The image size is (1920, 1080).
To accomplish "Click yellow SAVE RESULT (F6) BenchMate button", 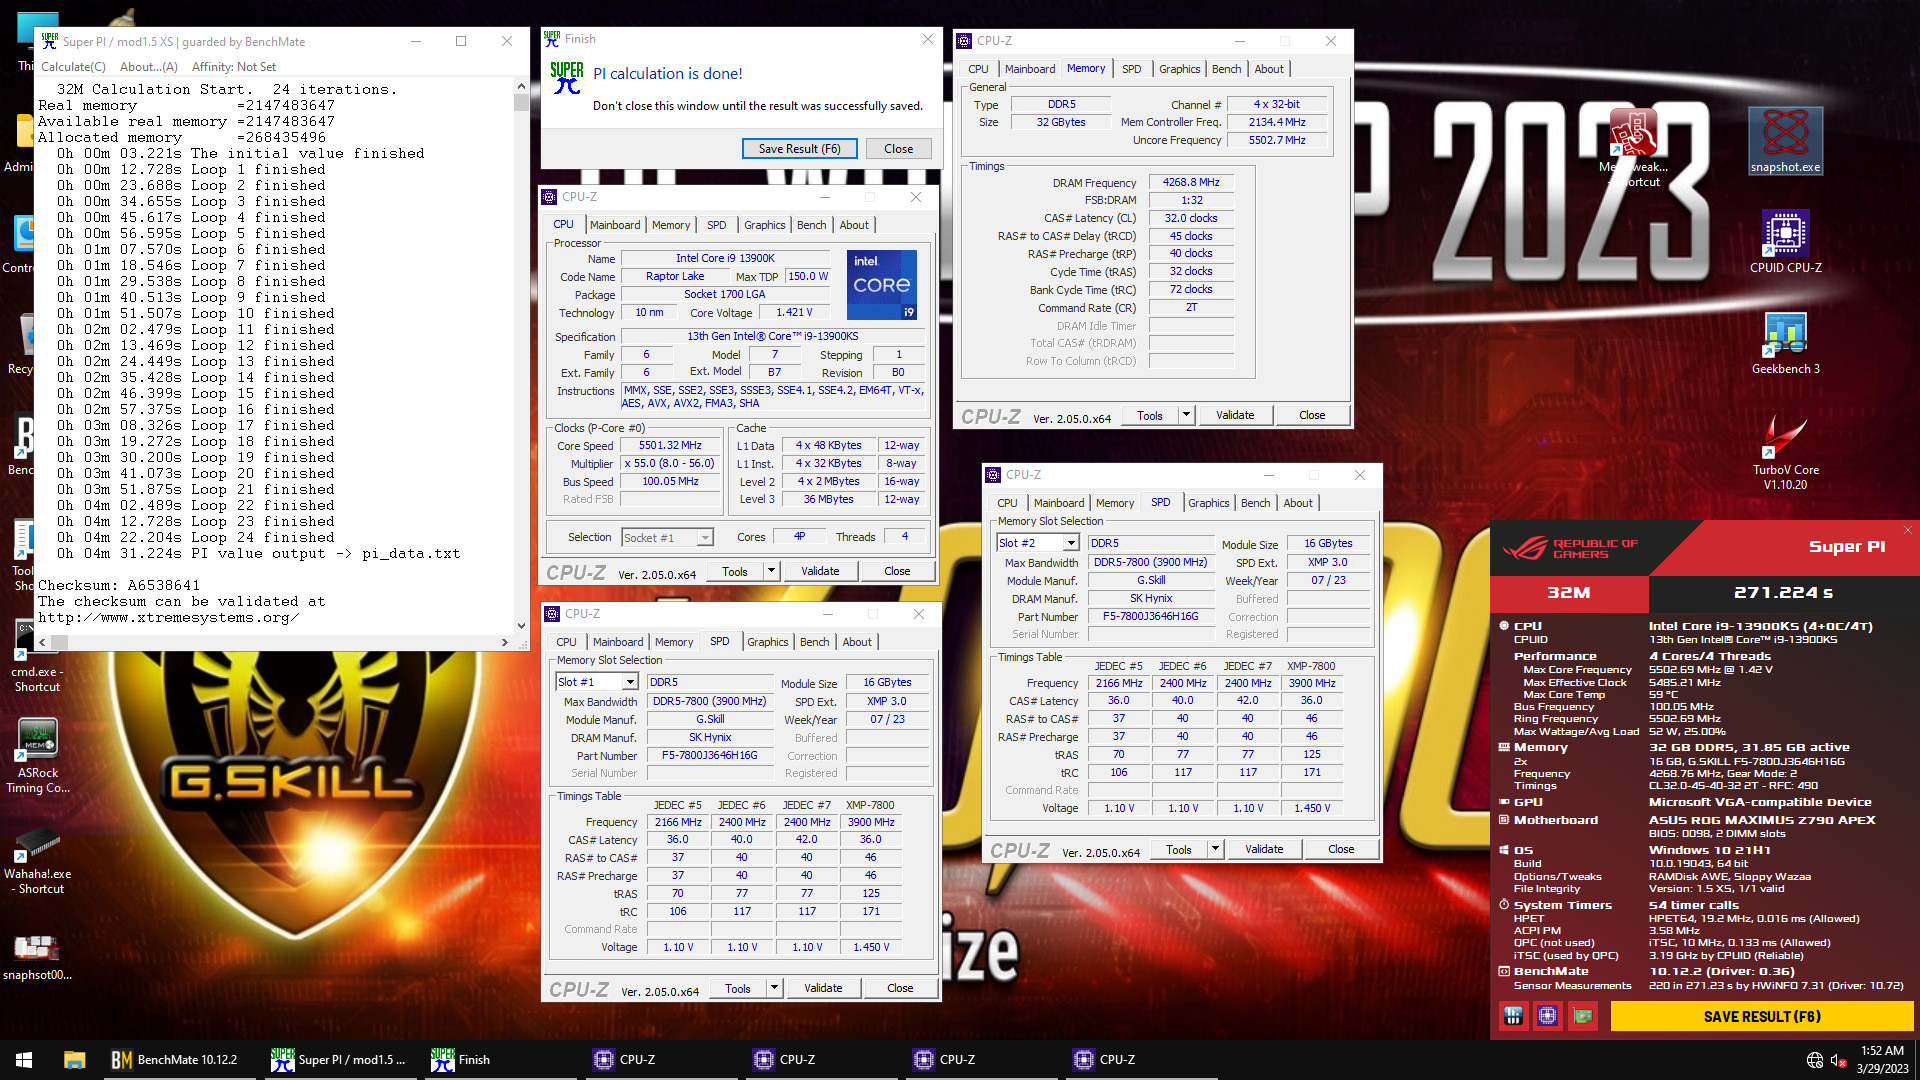I will coord(1762,1016).
